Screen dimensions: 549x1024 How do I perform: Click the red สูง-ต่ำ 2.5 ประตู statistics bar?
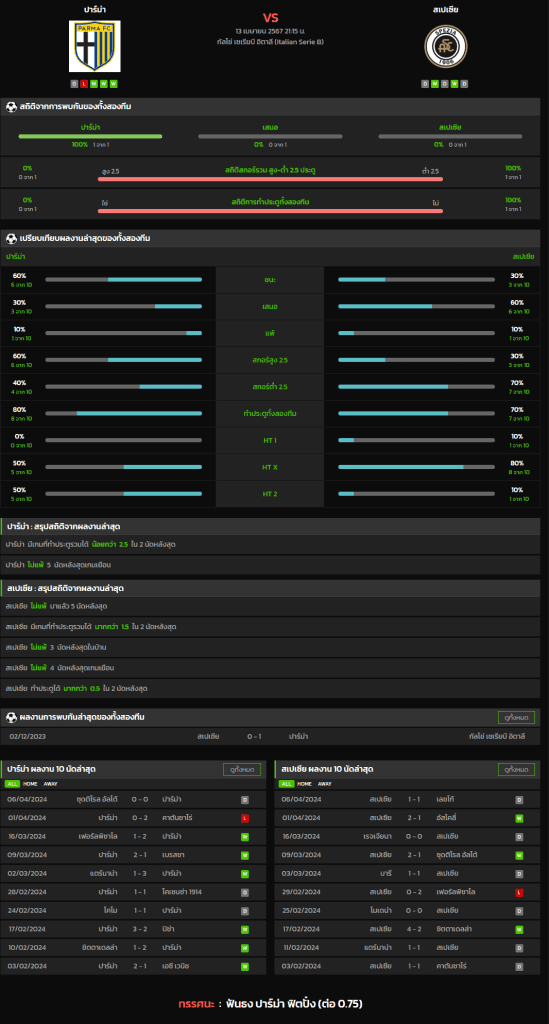[270, 179]
